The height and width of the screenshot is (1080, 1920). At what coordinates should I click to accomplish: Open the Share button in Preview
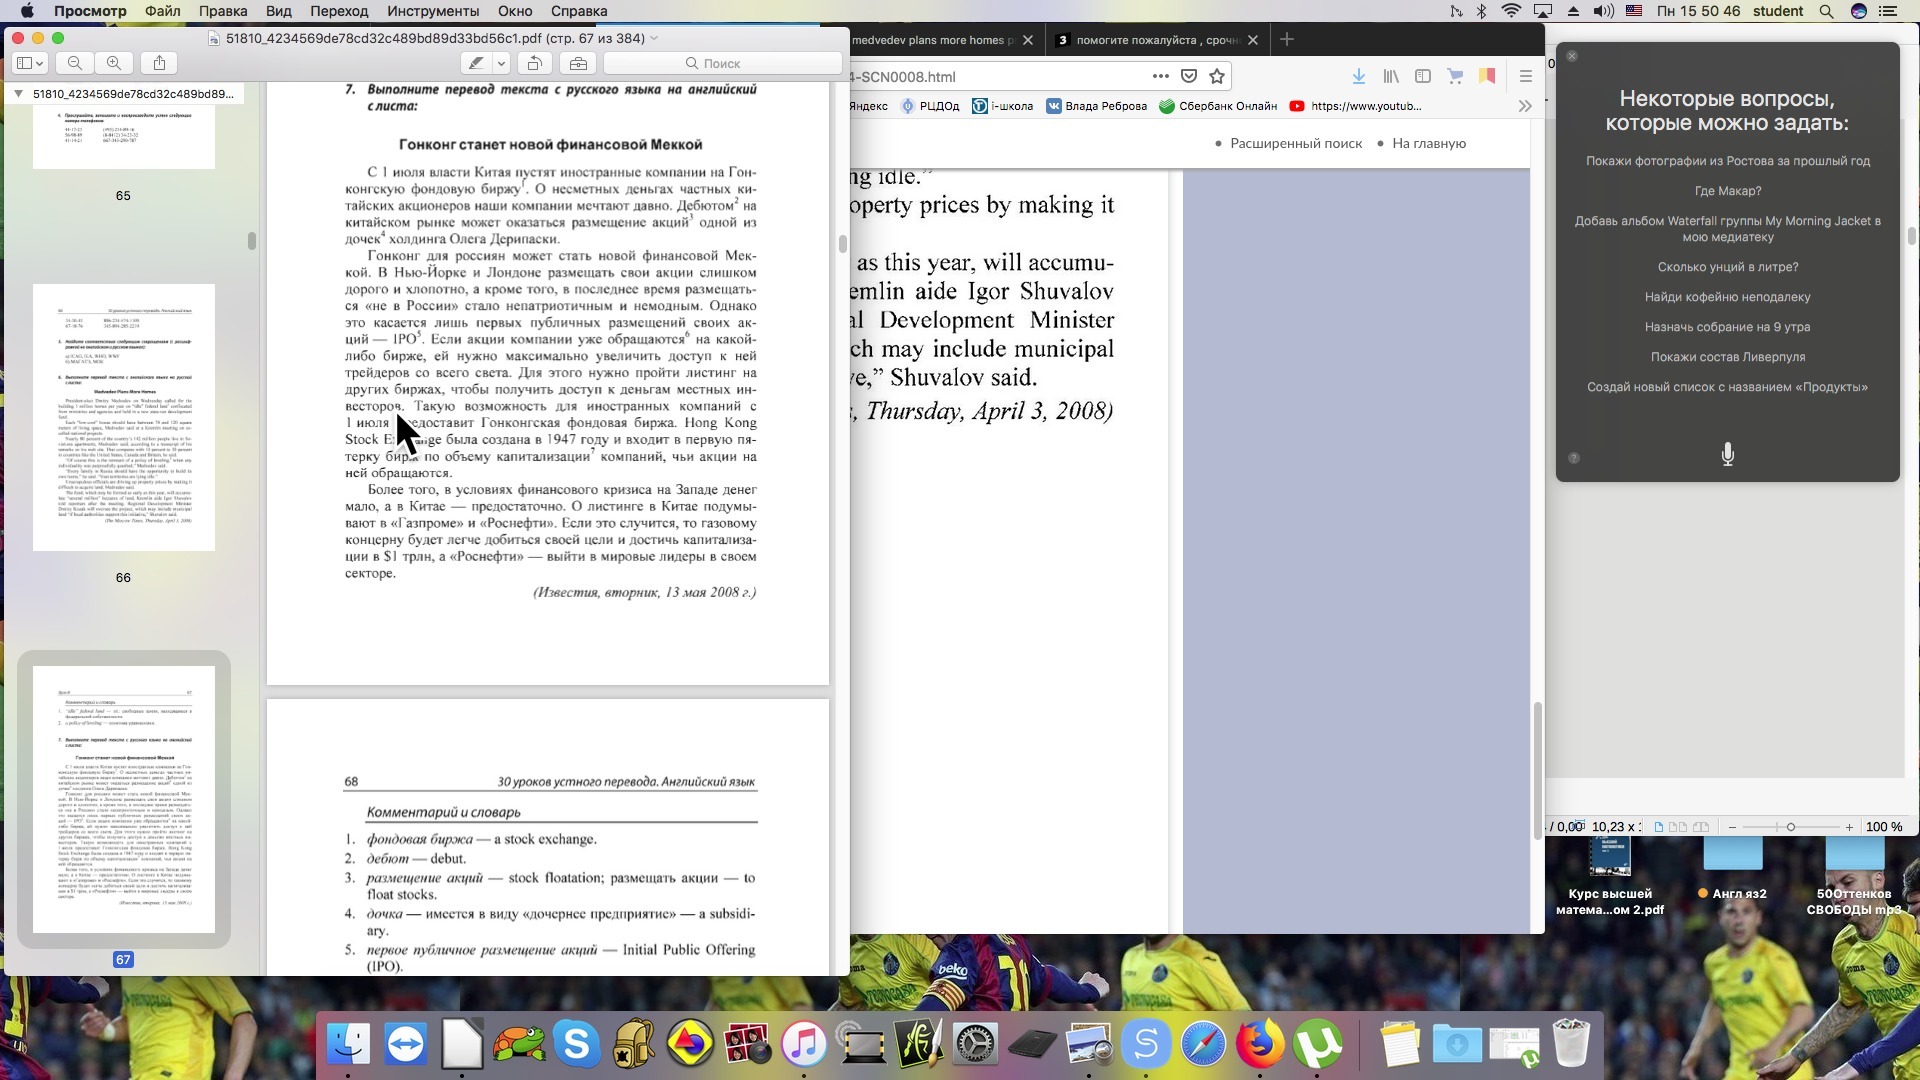160,63
